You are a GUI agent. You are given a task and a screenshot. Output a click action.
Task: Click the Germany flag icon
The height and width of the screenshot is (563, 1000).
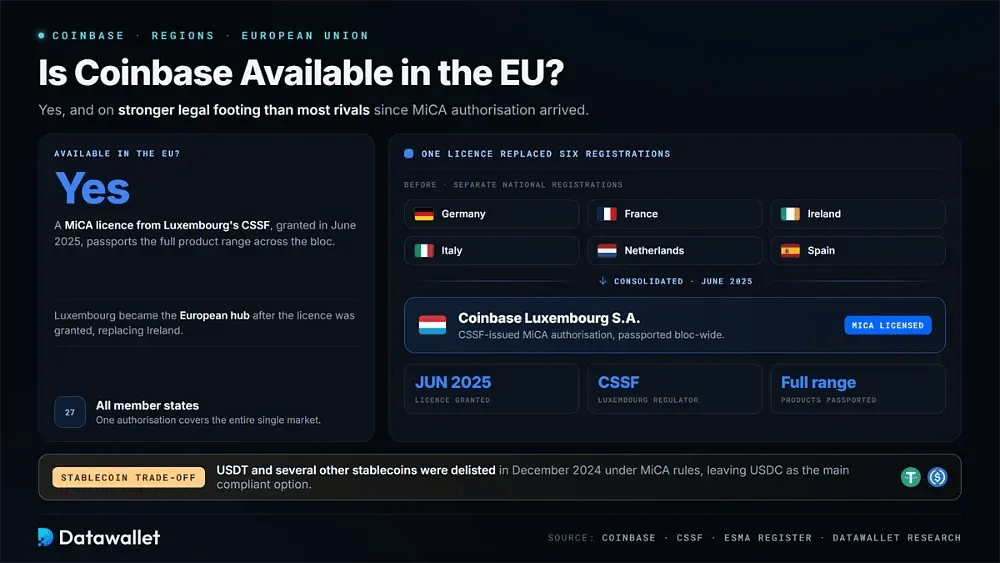pyautogui.click(x=424, y=214)
